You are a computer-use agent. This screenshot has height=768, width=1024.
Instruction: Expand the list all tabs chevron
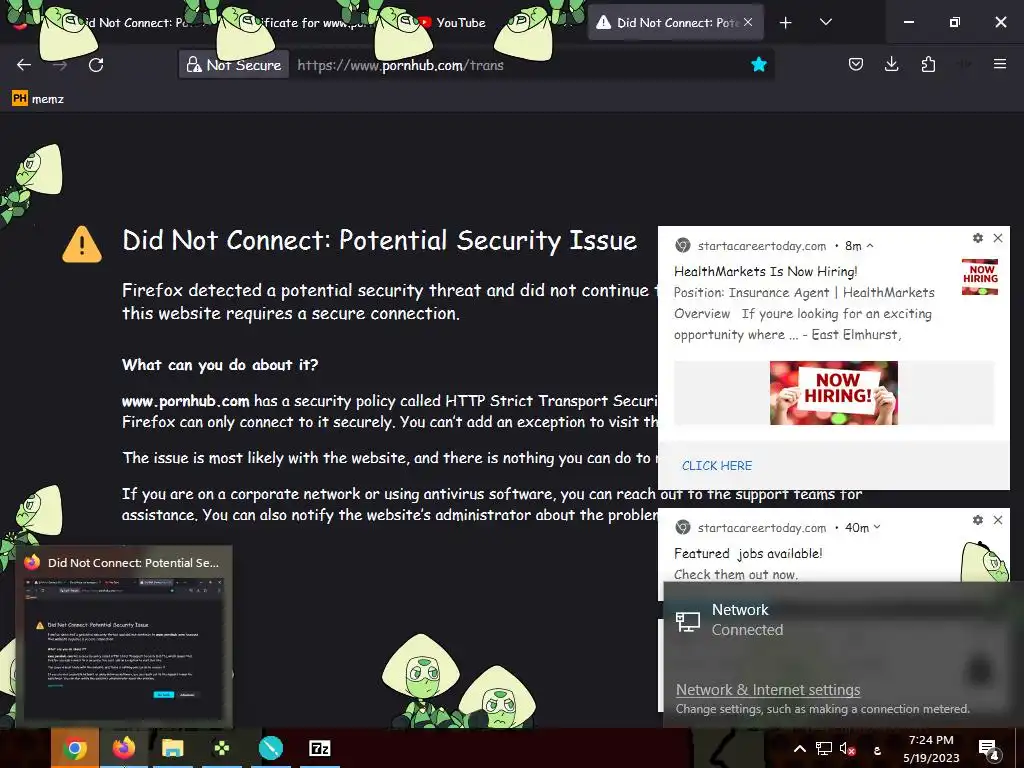tap(825, 22)
